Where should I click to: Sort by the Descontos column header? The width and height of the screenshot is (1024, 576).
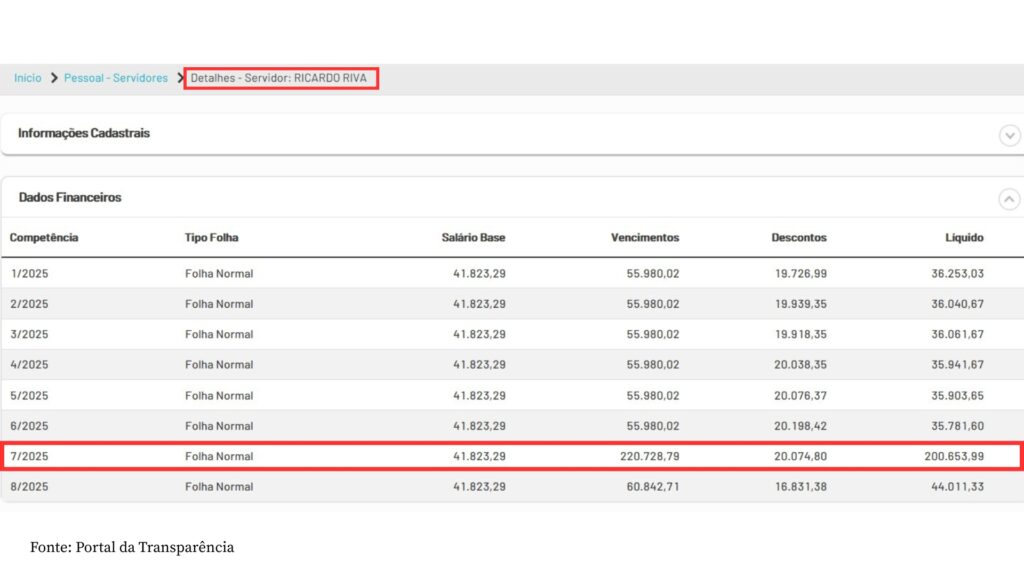pos(798,238)
